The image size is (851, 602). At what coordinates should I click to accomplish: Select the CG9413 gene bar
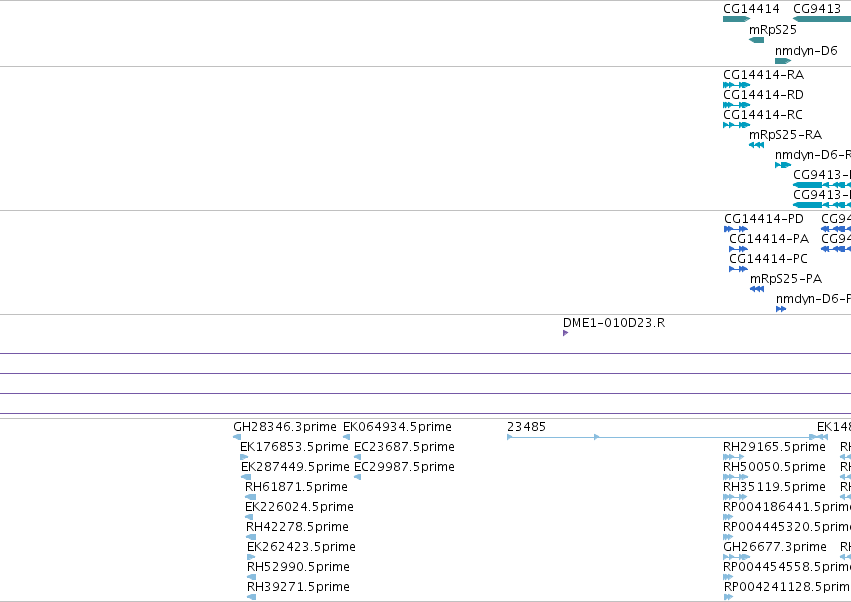point(822,19)
